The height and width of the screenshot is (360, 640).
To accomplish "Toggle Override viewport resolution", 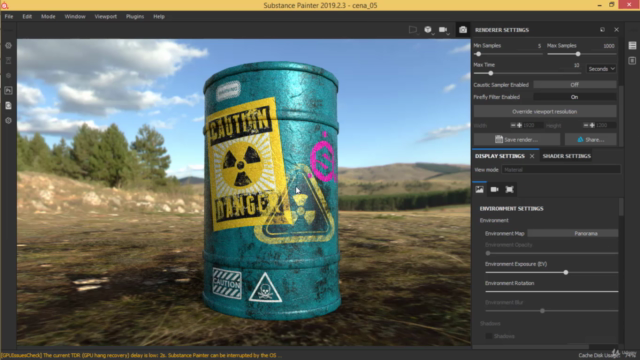I will [545, 111].
